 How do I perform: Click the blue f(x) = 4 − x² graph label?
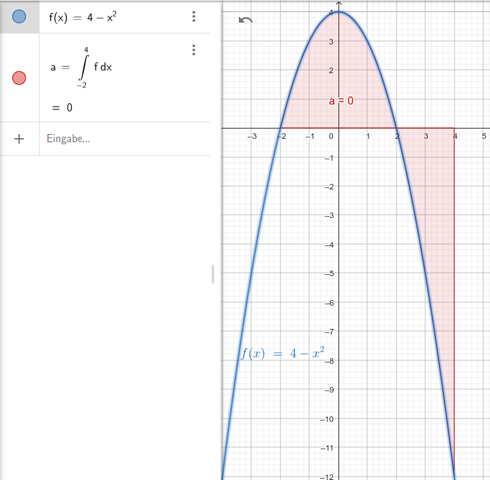[x=282, y=353]
